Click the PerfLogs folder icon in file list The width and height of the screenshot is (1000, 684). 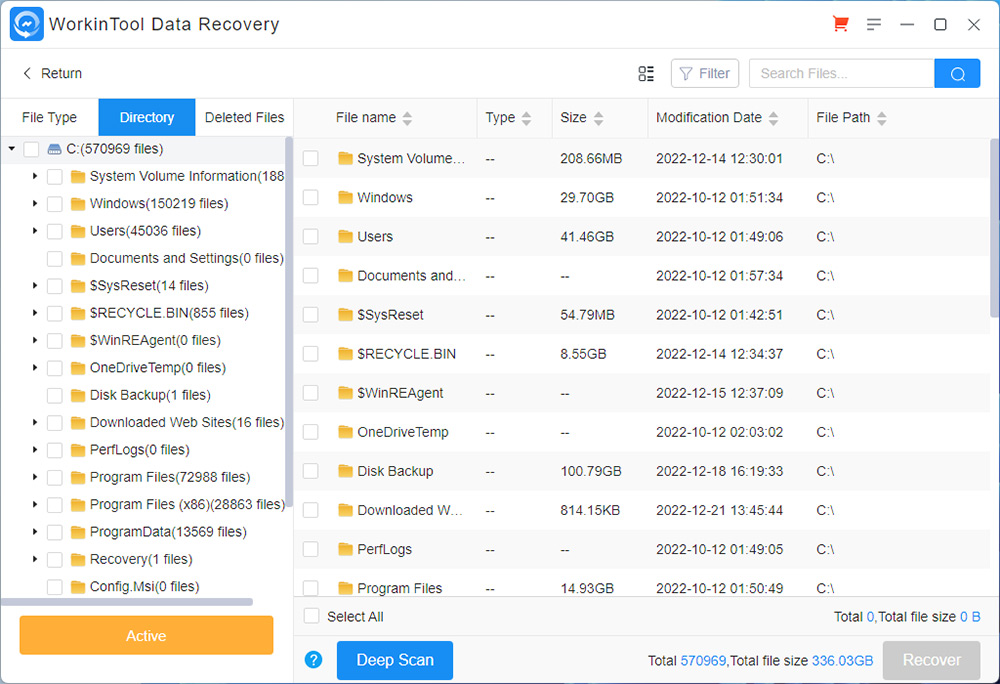tap(345, 549)
